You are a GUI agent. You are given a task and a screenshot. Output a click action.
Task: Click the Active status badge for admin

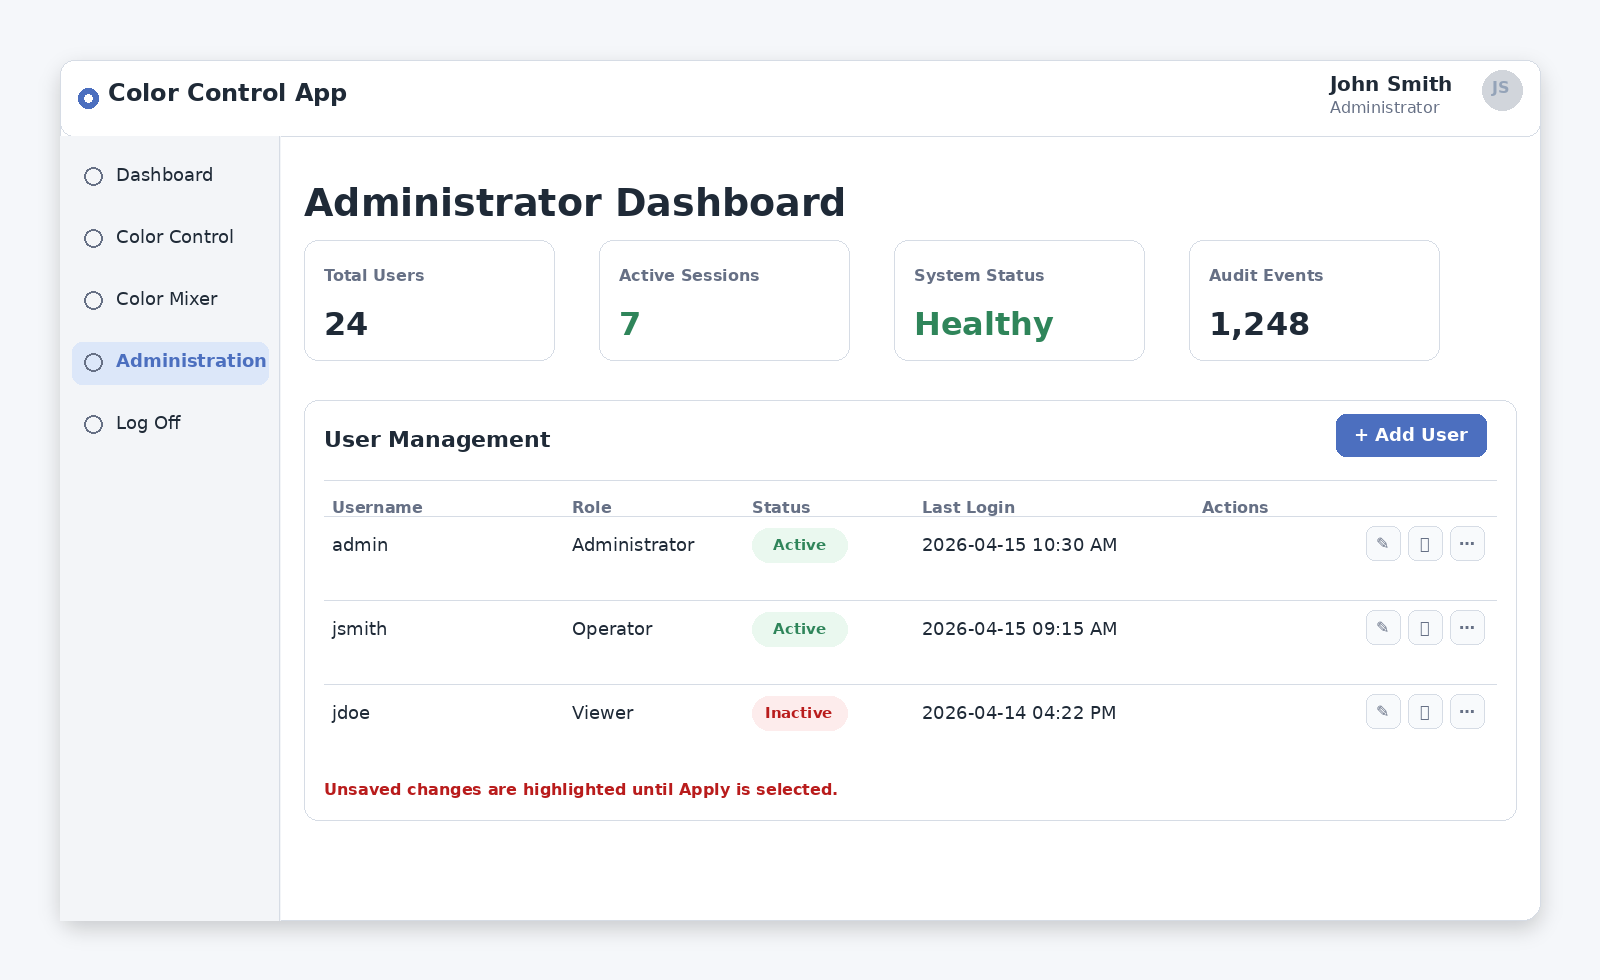point(799,545)
